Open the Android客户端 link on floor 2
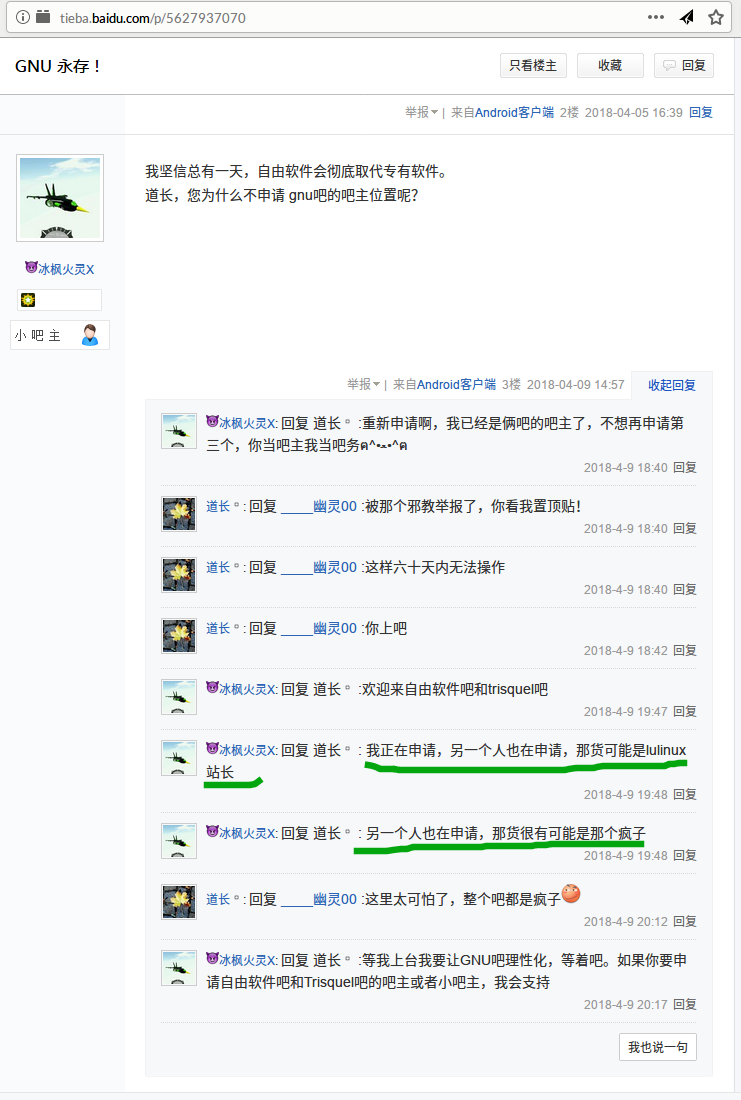The width and height of the screenshot is (741, 1100). (514, 112)
